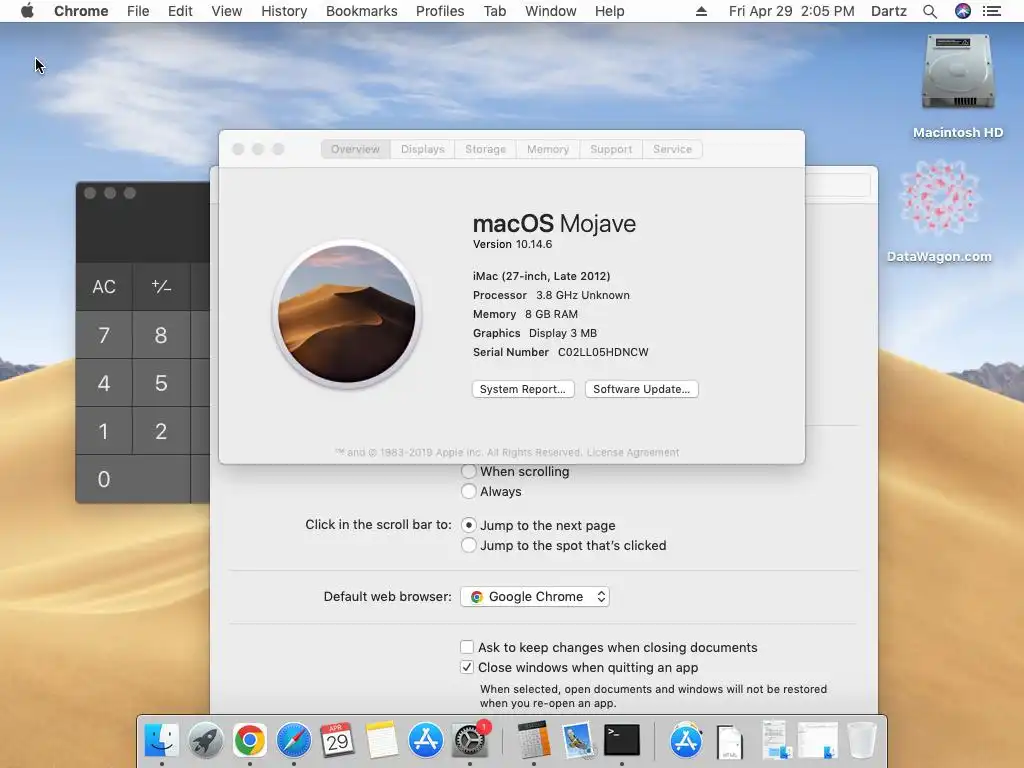
Task: Click the 0 key on Calculator
Action: tap(133, 479)
